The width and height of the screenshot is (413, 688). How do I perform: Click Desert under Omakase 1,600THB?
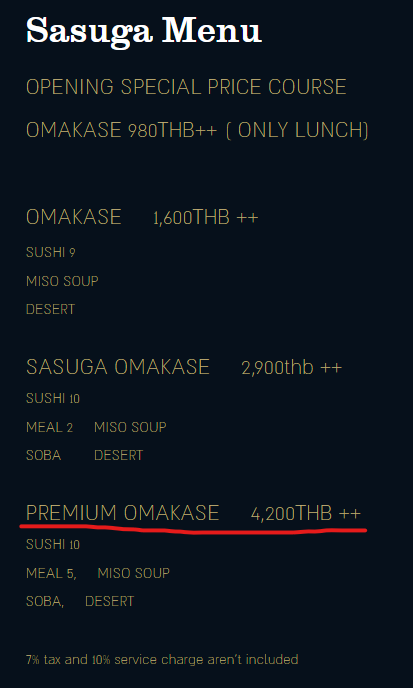point(50,309)
